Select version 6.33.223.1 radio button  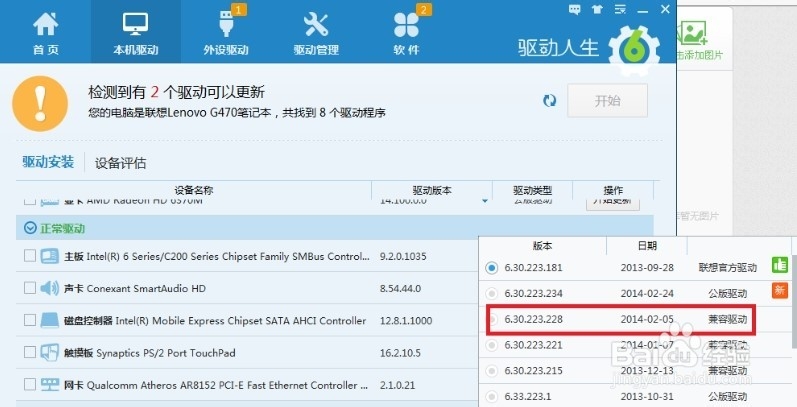(492, 396)
